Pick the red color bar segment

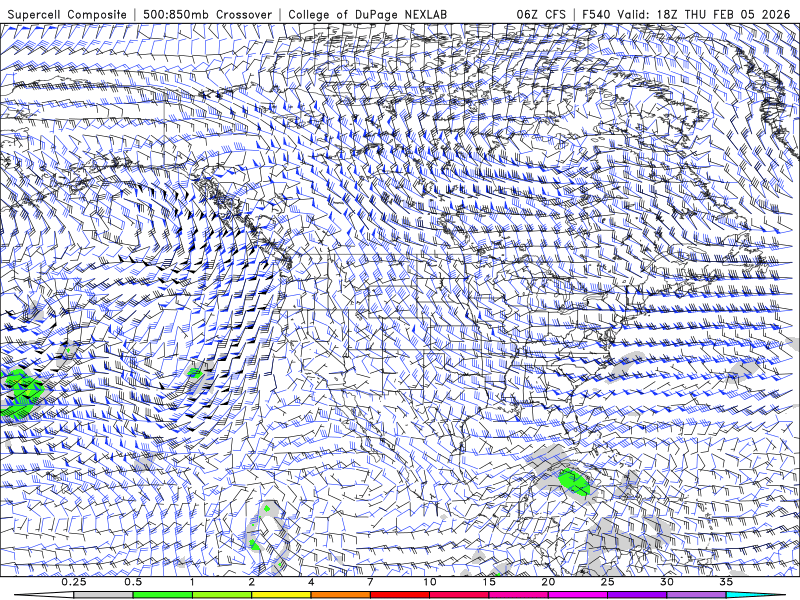pos(400,595)
